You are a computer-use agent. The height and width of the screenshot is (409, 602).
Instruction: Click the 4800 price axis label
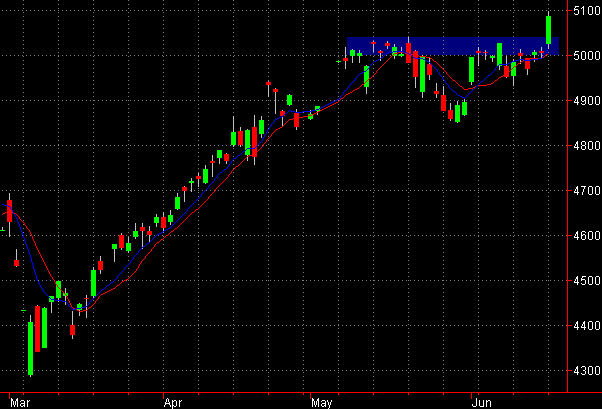click(x=587, y=146)
